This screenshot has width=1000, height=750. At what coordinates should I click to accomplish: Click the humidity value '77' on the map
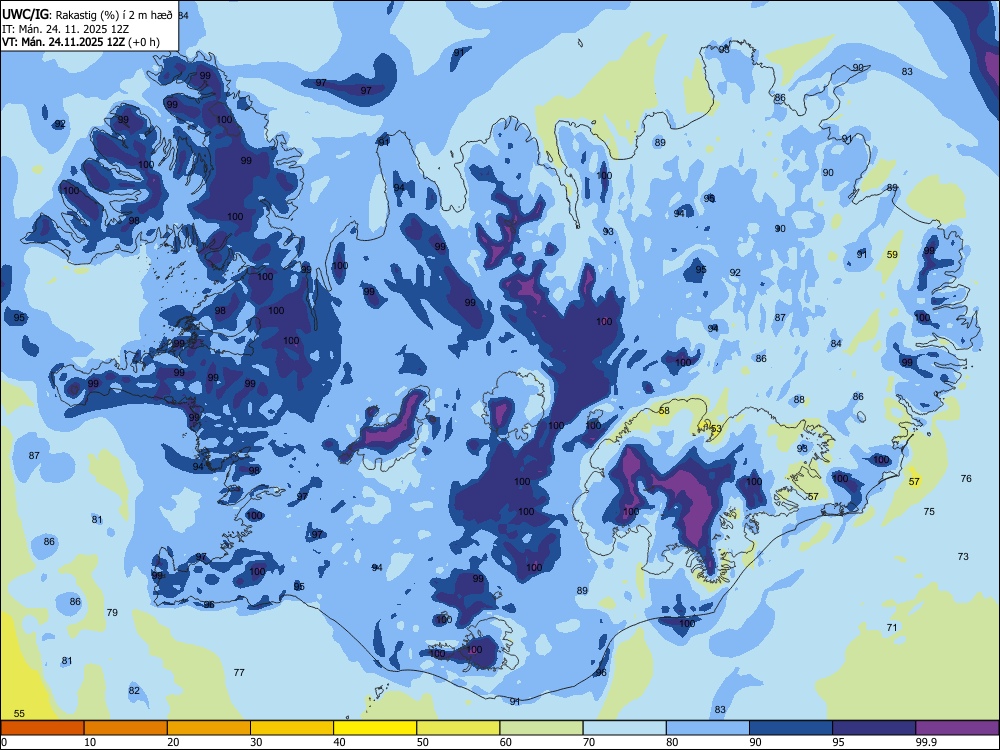click(239, 672)
